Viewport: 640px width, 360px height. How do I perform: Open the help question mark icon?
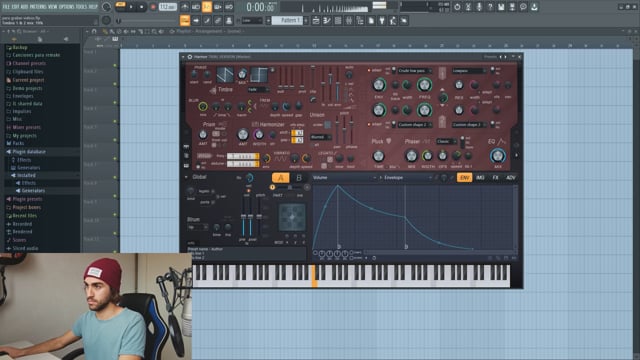tap(490, 7)
